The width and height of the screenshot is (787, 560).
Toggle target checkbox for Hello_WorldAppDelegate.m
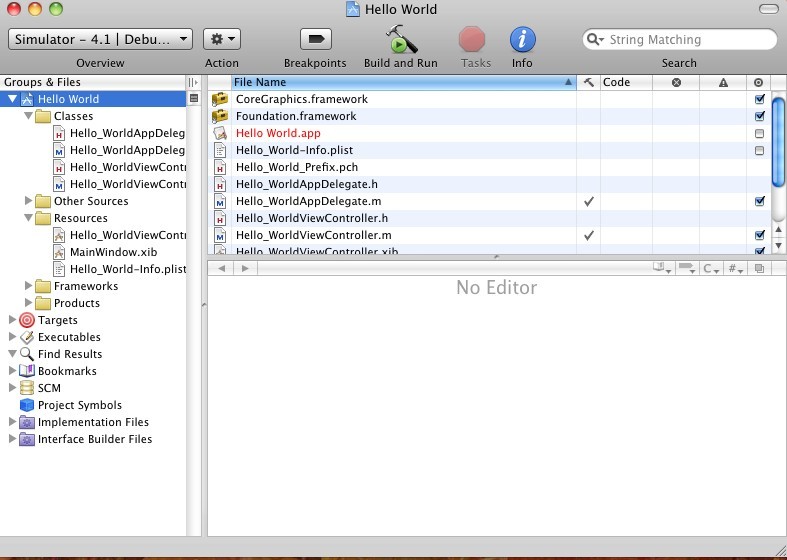(759, 201)
